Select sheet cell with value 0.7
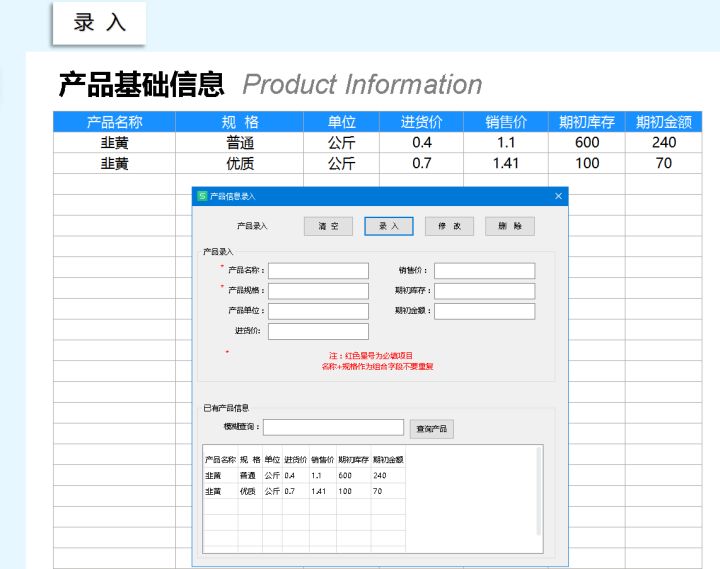The image size is (720, 569). pyautogui.click(x=422, y=163)
